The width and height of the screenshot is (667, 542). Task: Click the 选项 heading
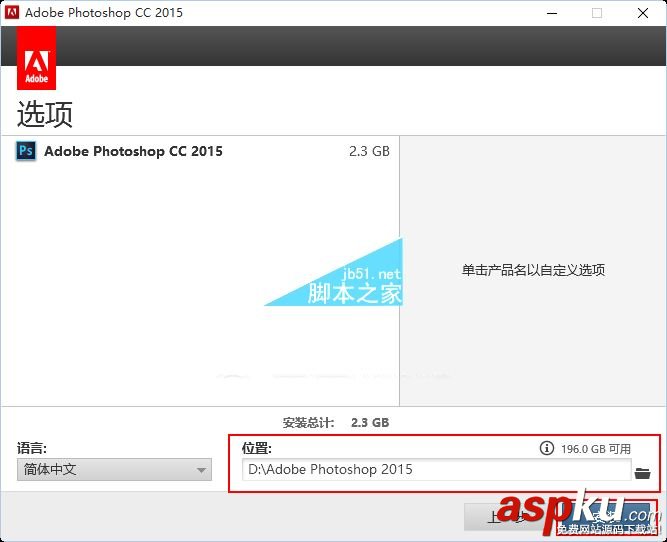(45, 114)
